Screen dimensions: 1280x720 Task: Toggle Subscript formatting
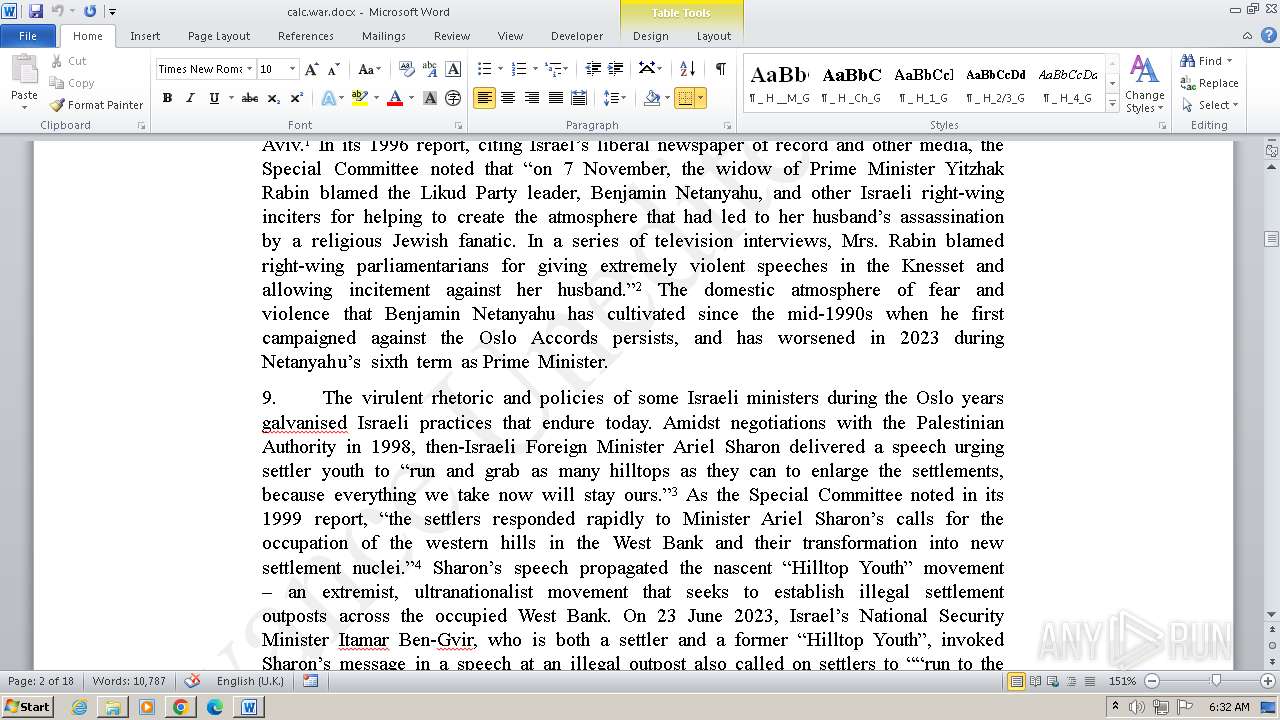pos(275,98)
